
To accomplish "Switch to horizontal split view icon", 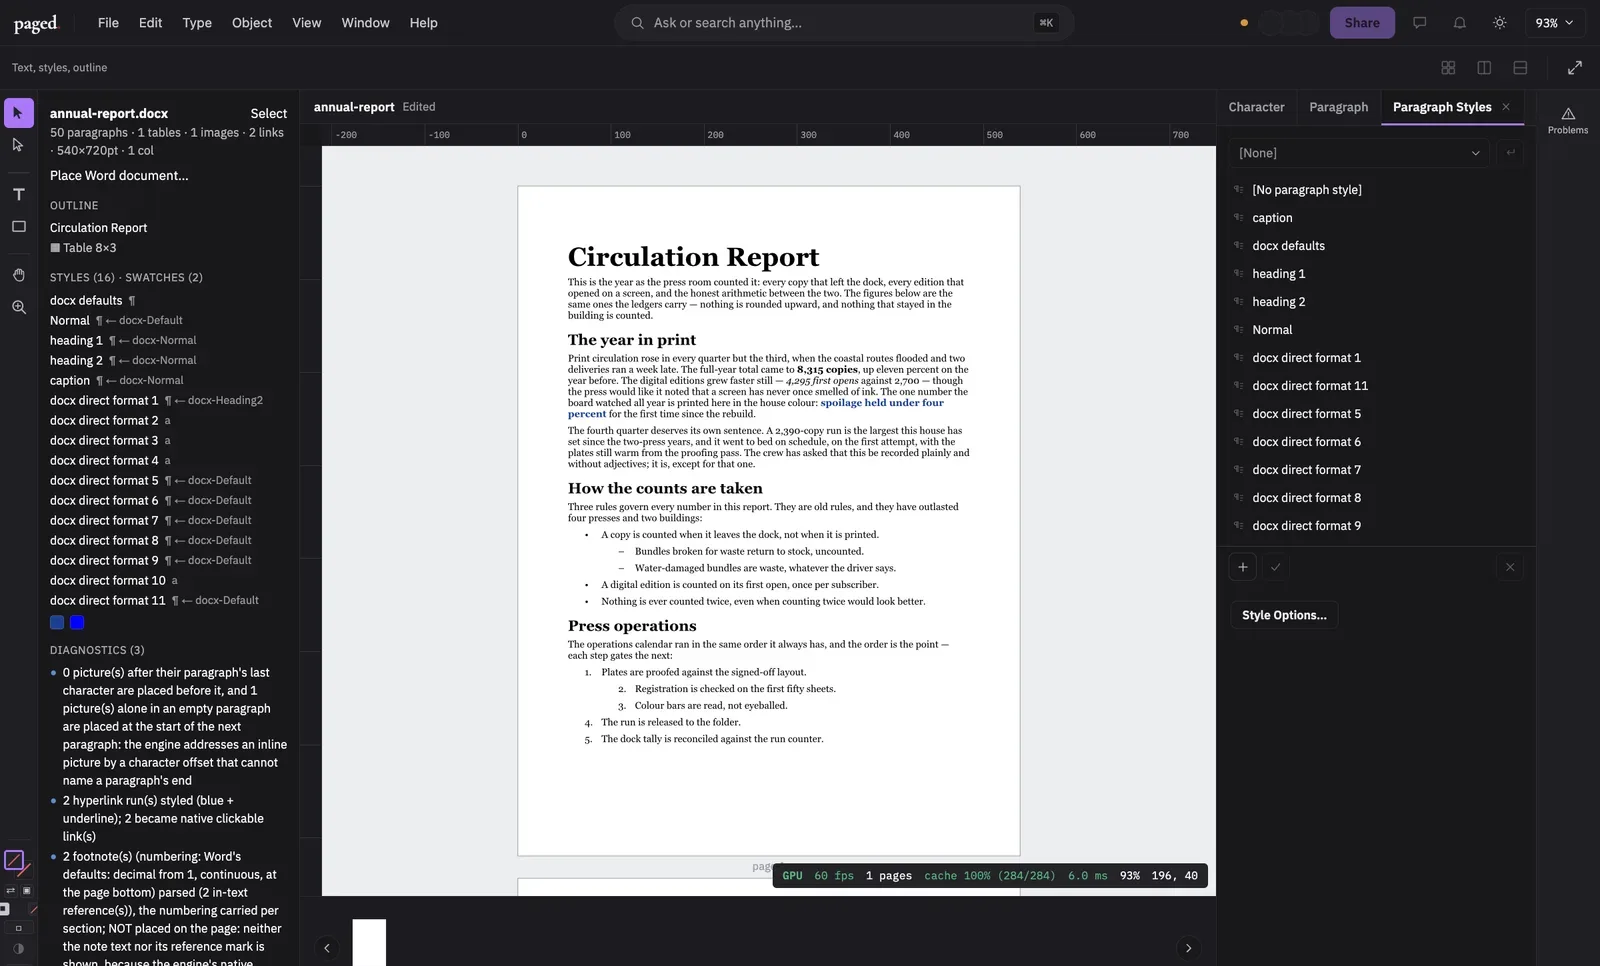I will tap(1520, 68).
